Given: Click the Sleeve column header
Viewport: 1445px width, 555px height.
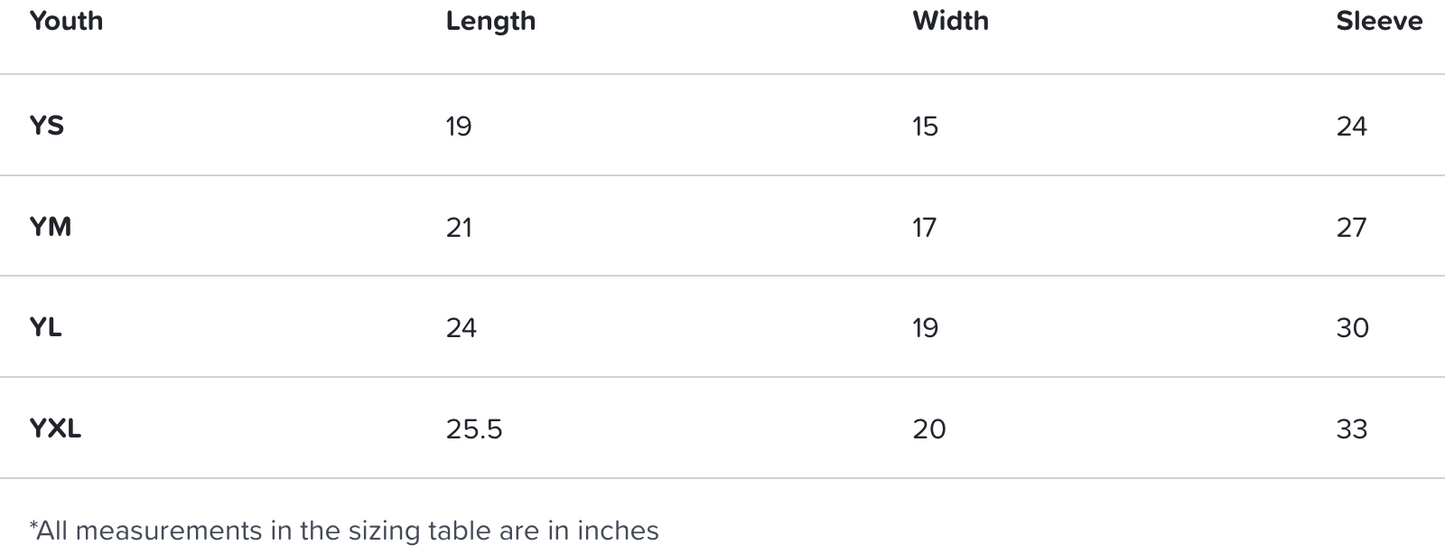Looking at the screenshot, I should (x=1379, y=21).
